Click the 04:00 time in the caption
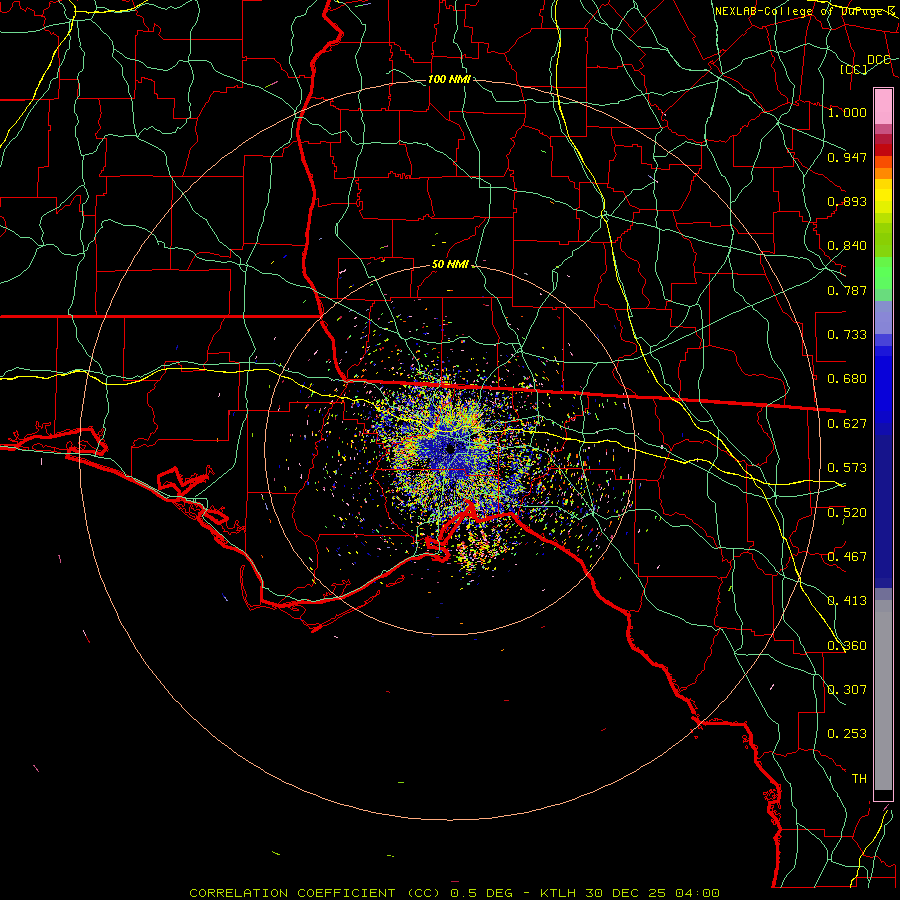 coord(697,893)
